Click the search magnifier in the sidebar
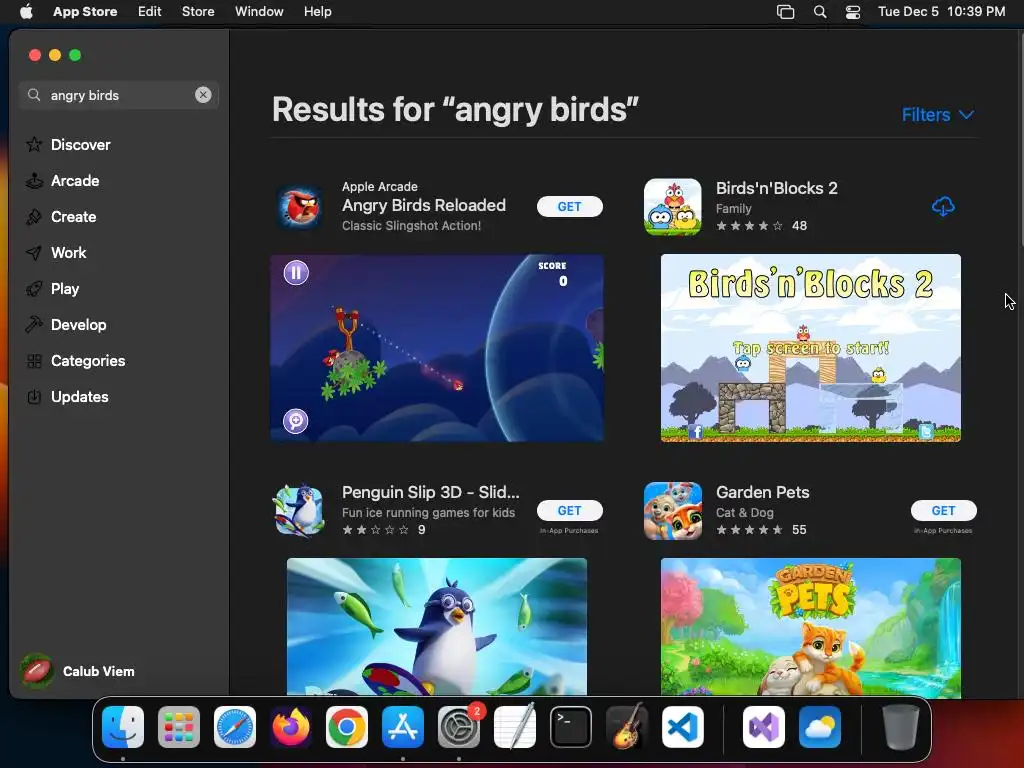The image size is (1024, 768). [34, 95]
